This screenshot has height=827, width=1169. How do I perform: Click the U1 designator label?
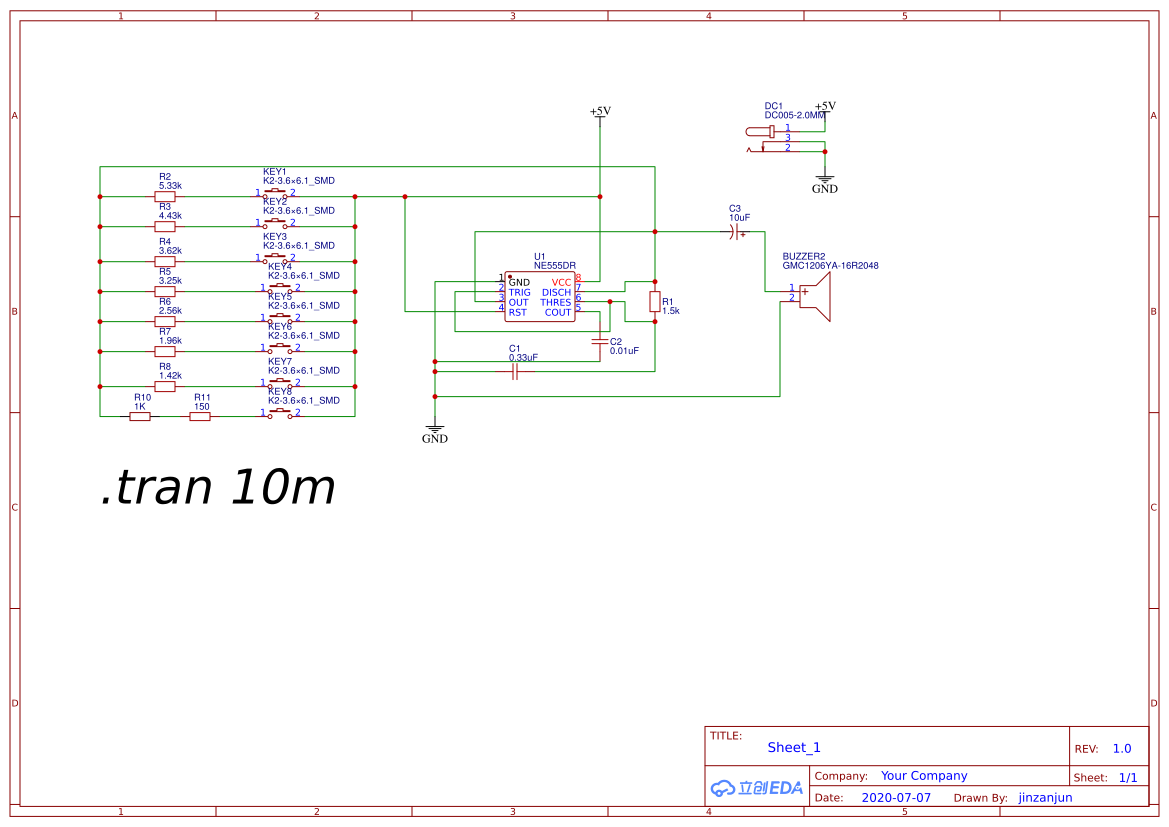coord(539,257)
